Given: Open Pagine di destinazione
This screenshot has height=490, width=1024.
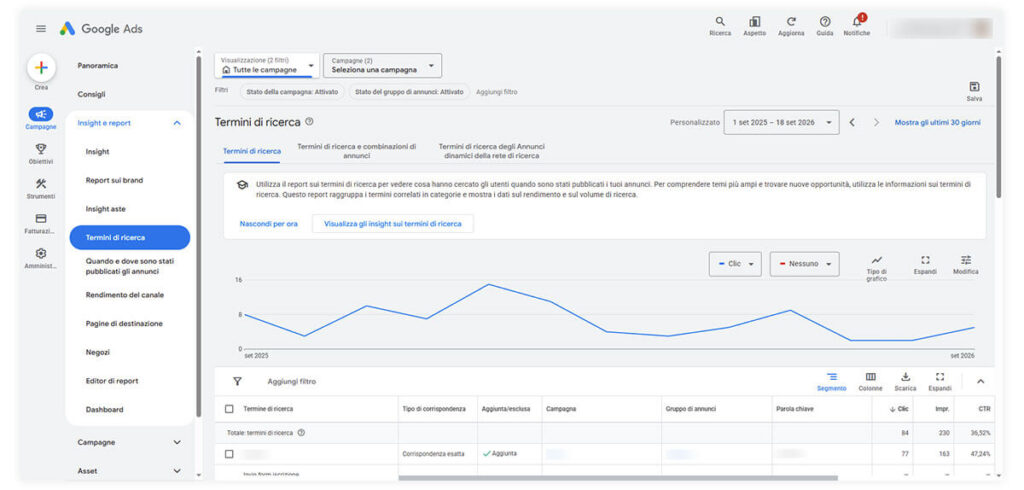Looking at the screenshot, I should pyautogui.click(x=124, y=323).
